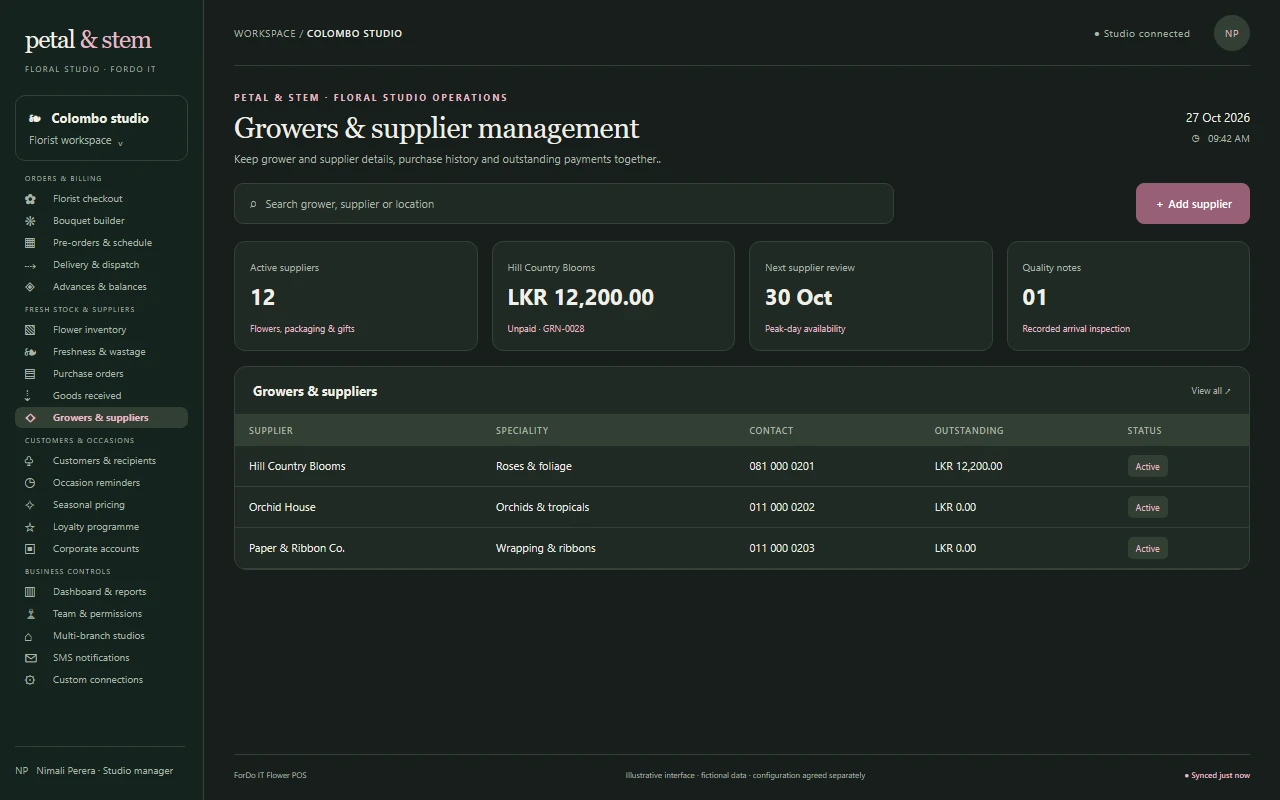Click the Bouquet builder icon

point(30,221)
